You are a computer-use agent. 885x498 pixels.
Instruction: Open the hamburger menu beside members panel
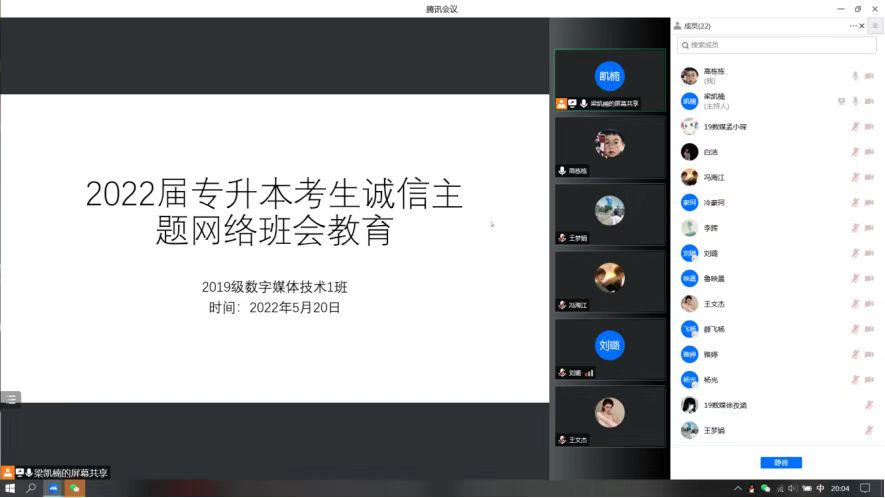point(875,26)
